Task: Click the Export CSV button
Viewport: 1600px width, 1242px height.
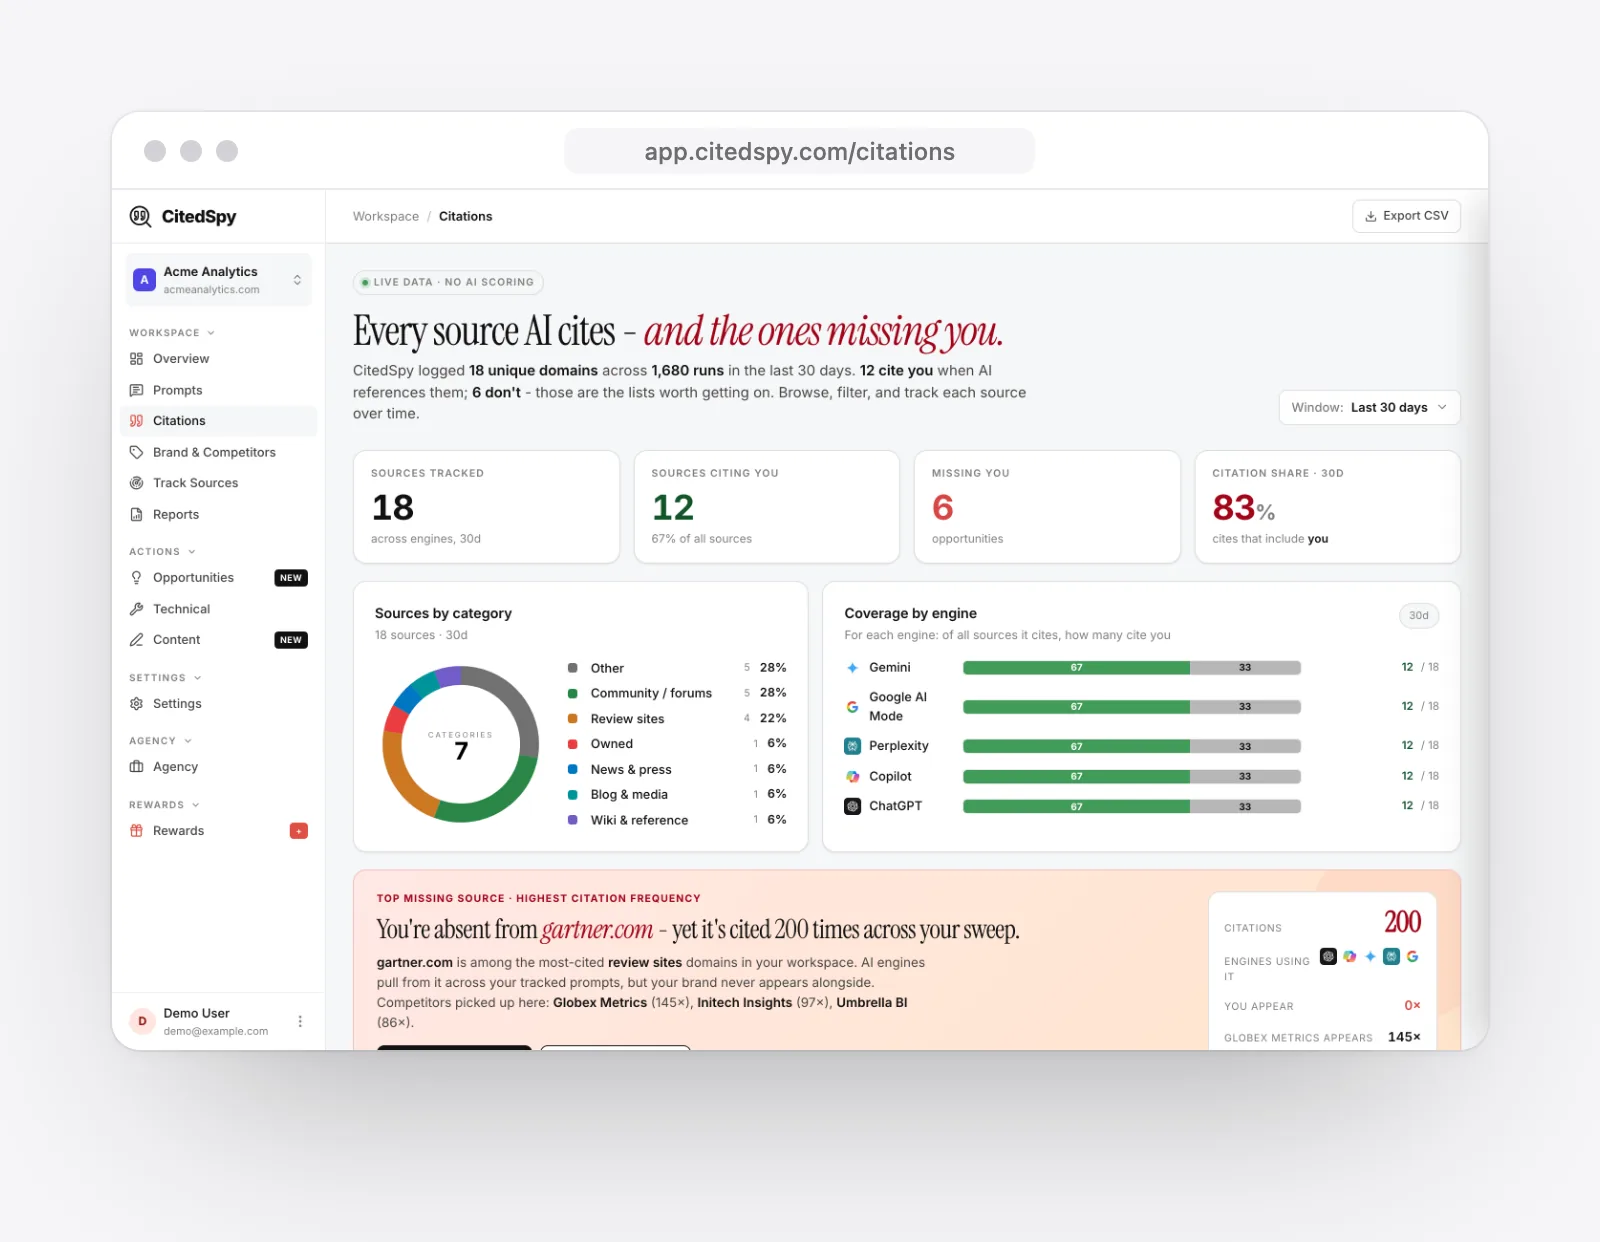Action: [x=1406, y=216]
